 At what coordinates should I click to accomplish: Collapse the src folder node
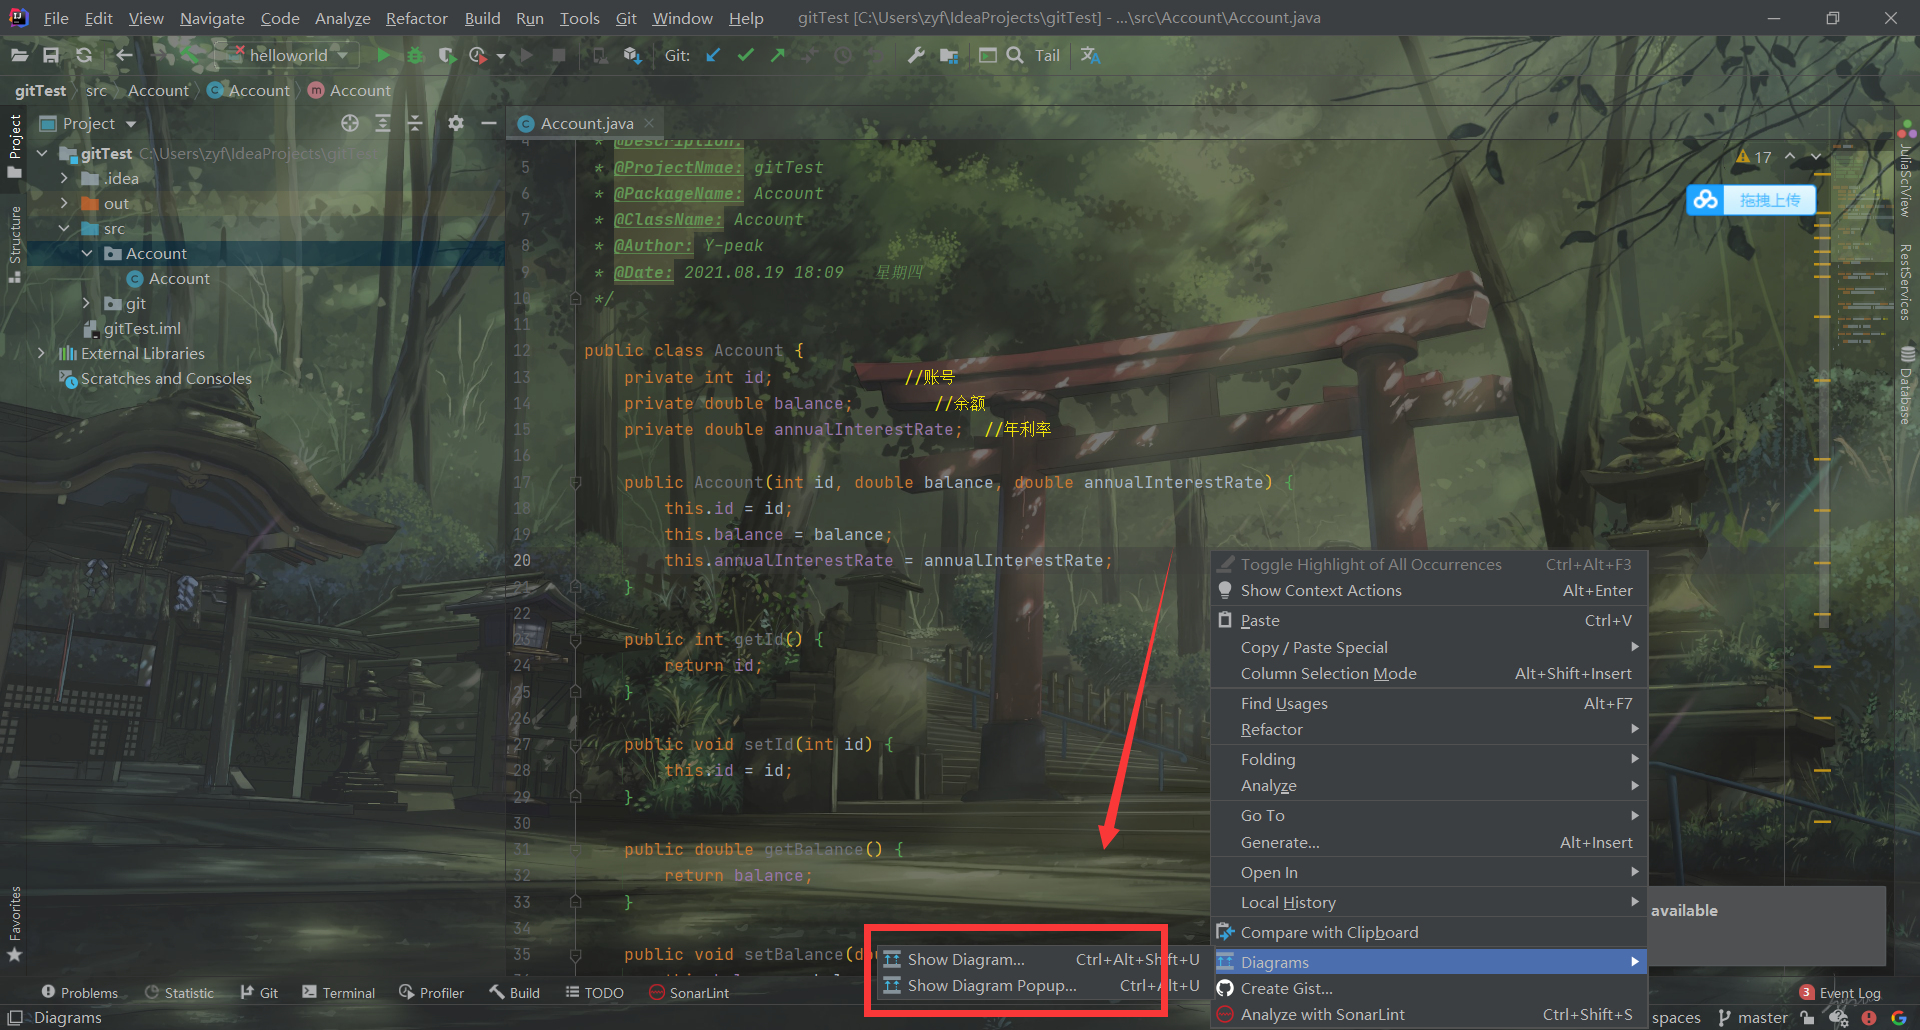[x=65, y=228]
